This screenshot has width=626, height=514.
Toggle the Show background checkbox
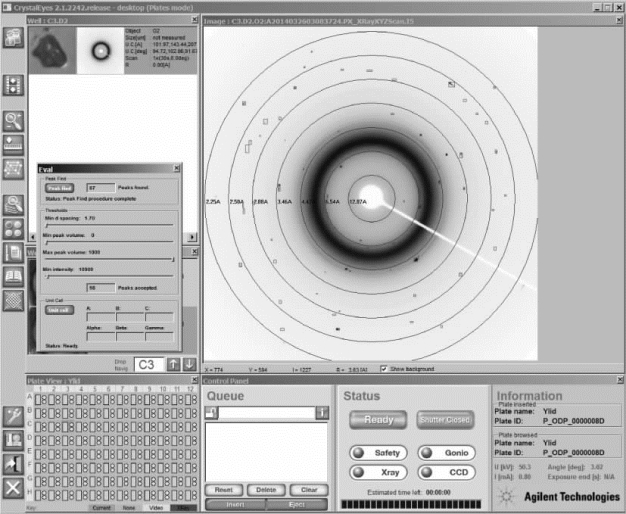click(384, 369)
